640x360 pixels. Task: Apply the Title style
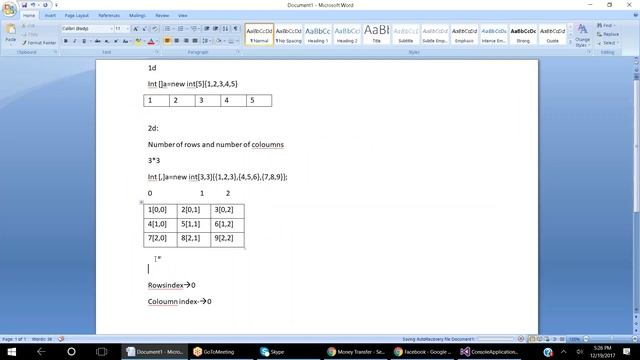(x=376, y=35)
